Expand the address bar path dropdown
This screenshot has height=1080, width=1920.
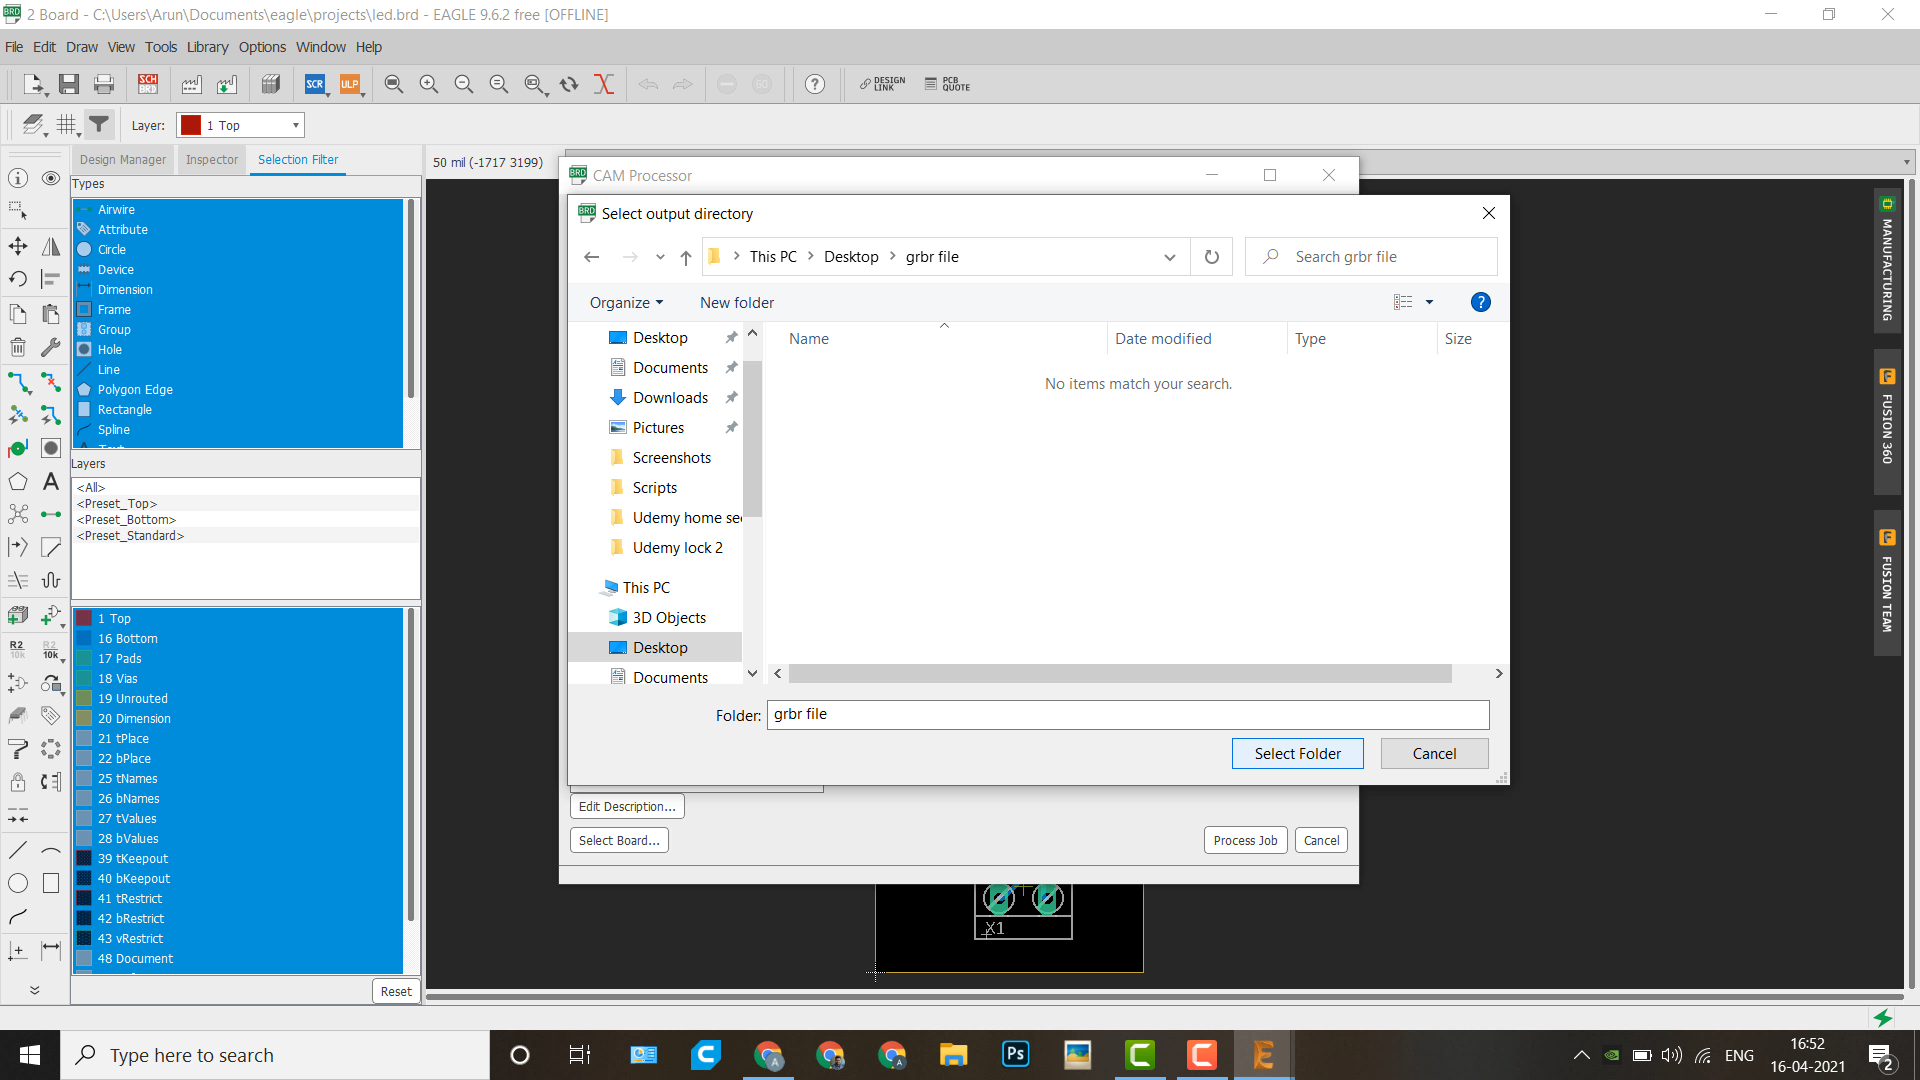click(1169, 257)
